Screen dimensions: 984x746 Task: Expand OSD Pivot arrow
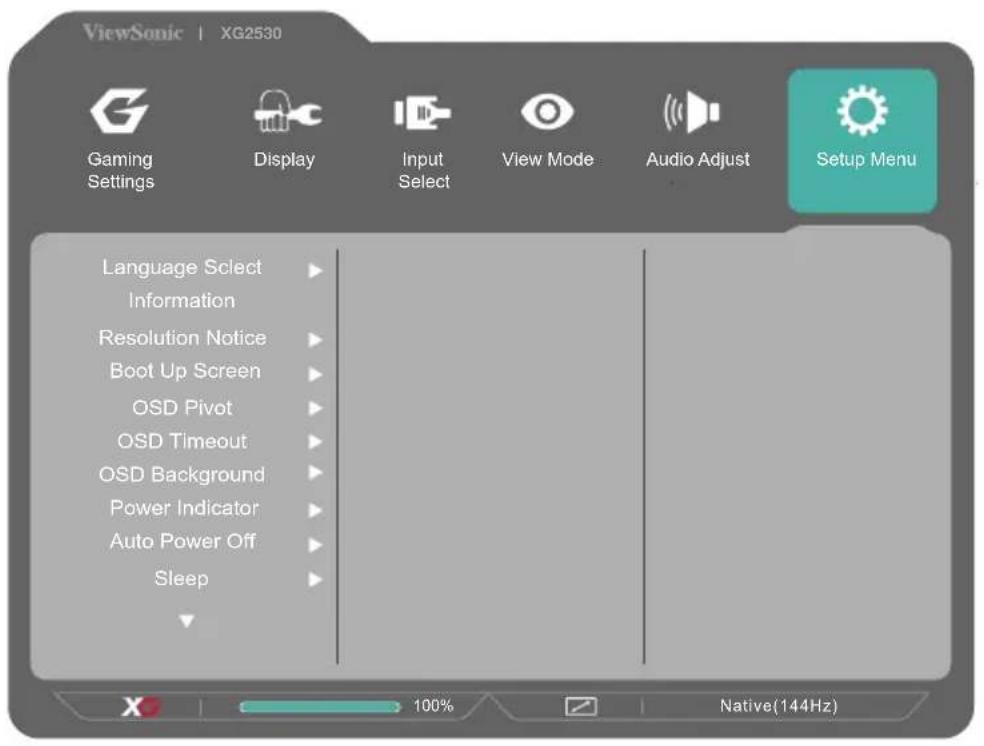pyautogui.click(x=315, y=408)
